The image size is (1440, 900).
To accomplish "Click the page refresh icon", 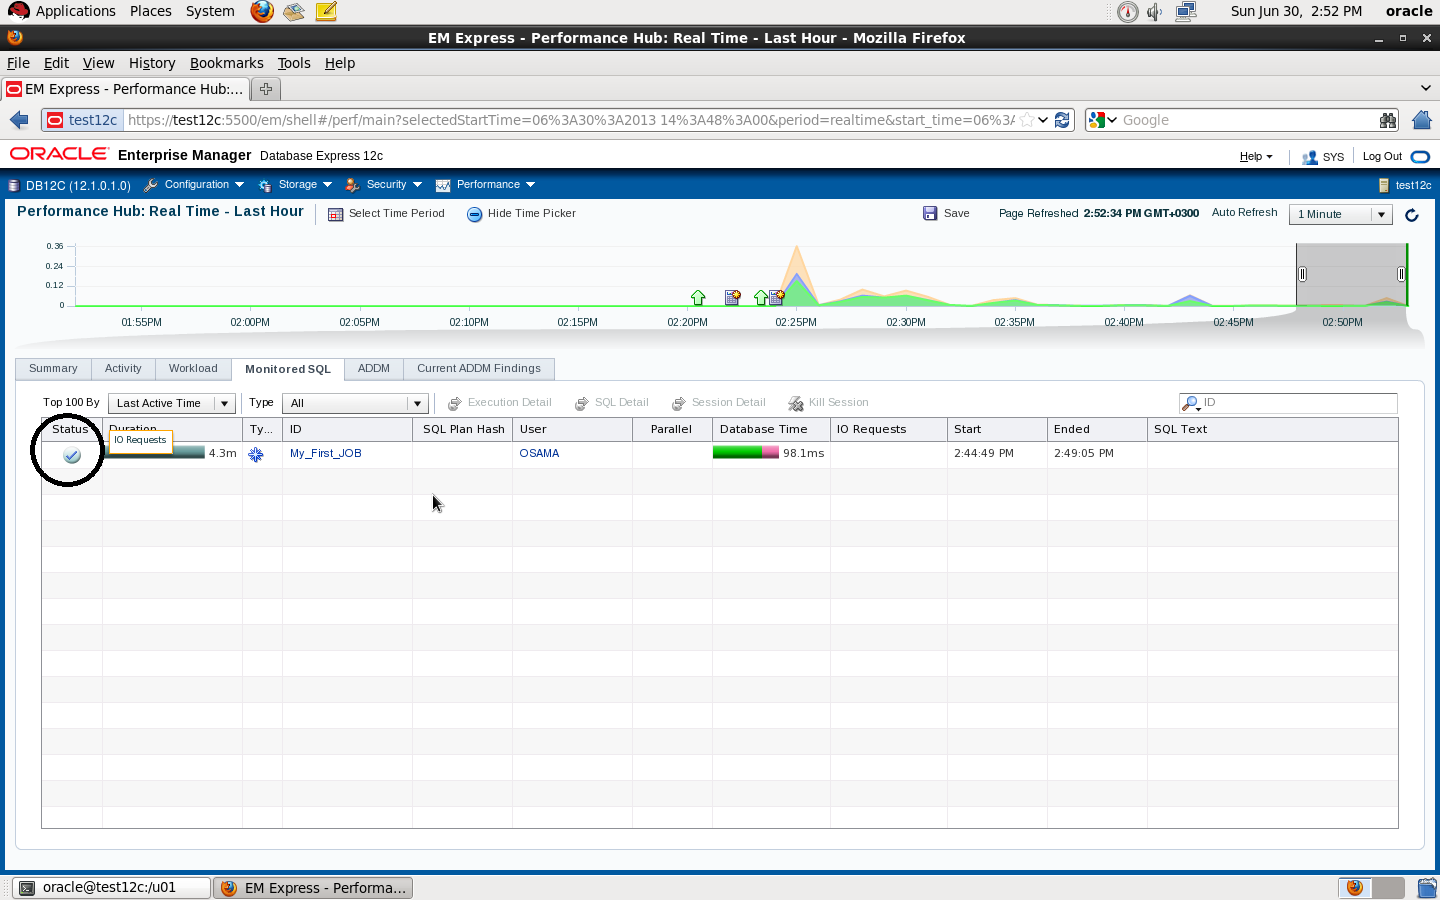I will tap(1411, 215).
